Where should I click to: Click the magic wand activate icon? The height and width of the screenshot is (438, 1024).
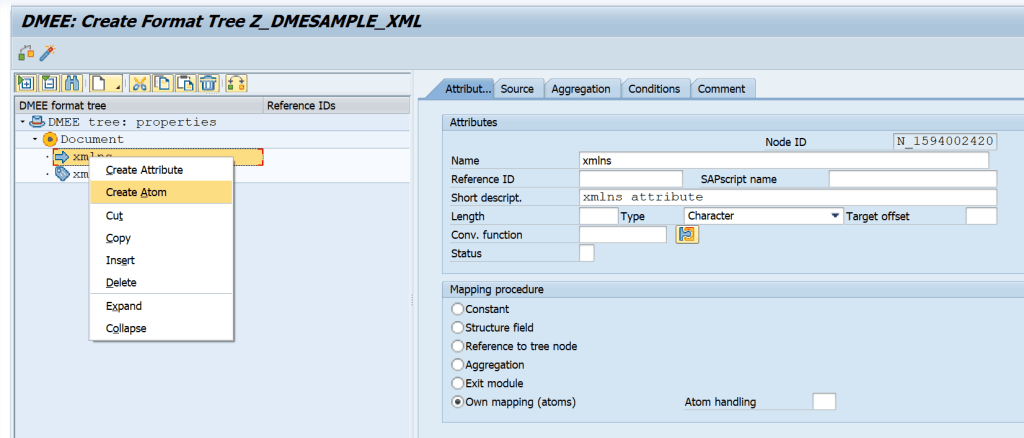[47, 52]
